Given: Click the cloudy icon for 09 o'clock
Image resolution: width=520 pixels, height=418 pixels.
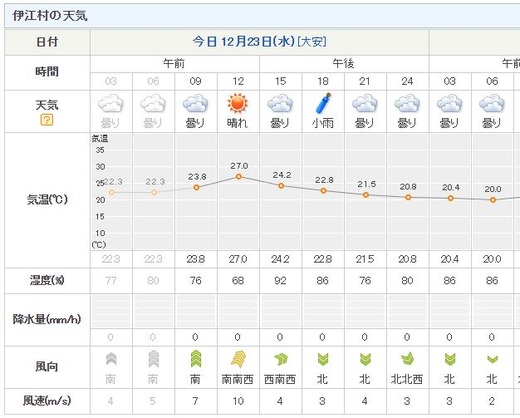Looking at the screenshot, I should click(195, 103).
